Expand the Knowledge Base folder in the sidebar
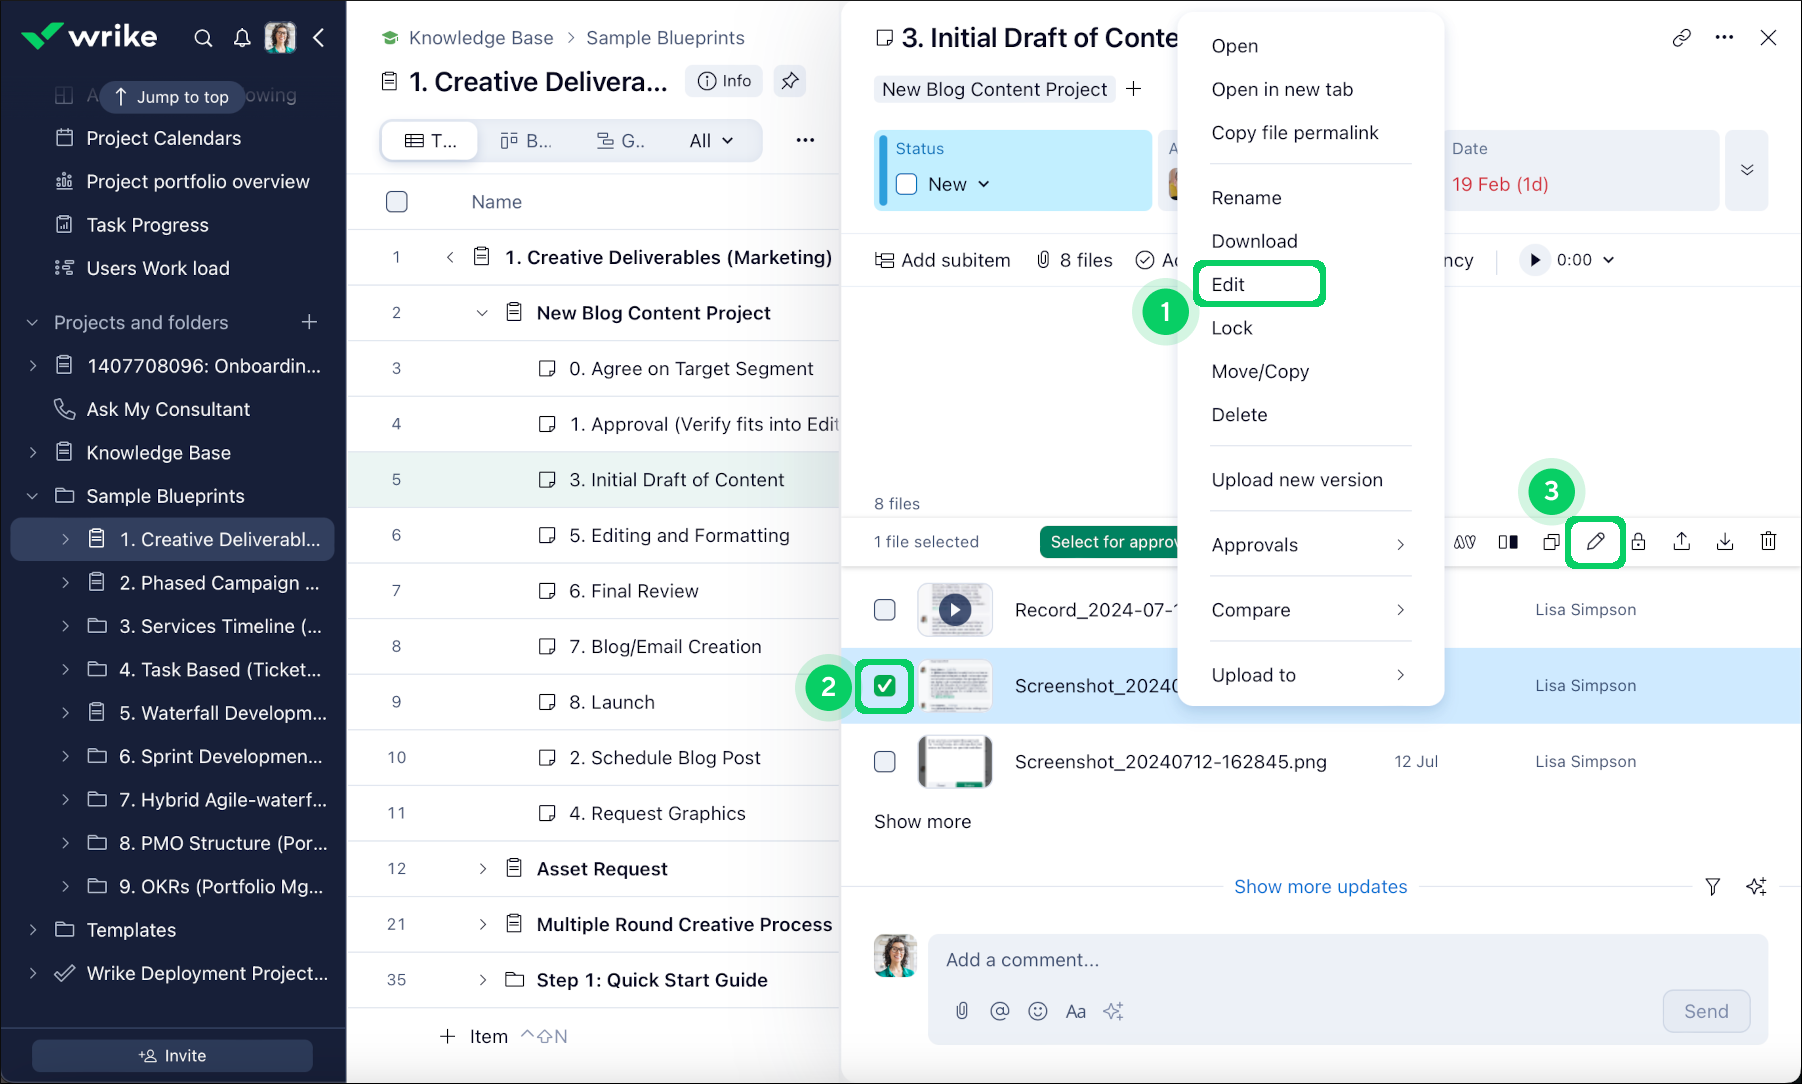 32,452
